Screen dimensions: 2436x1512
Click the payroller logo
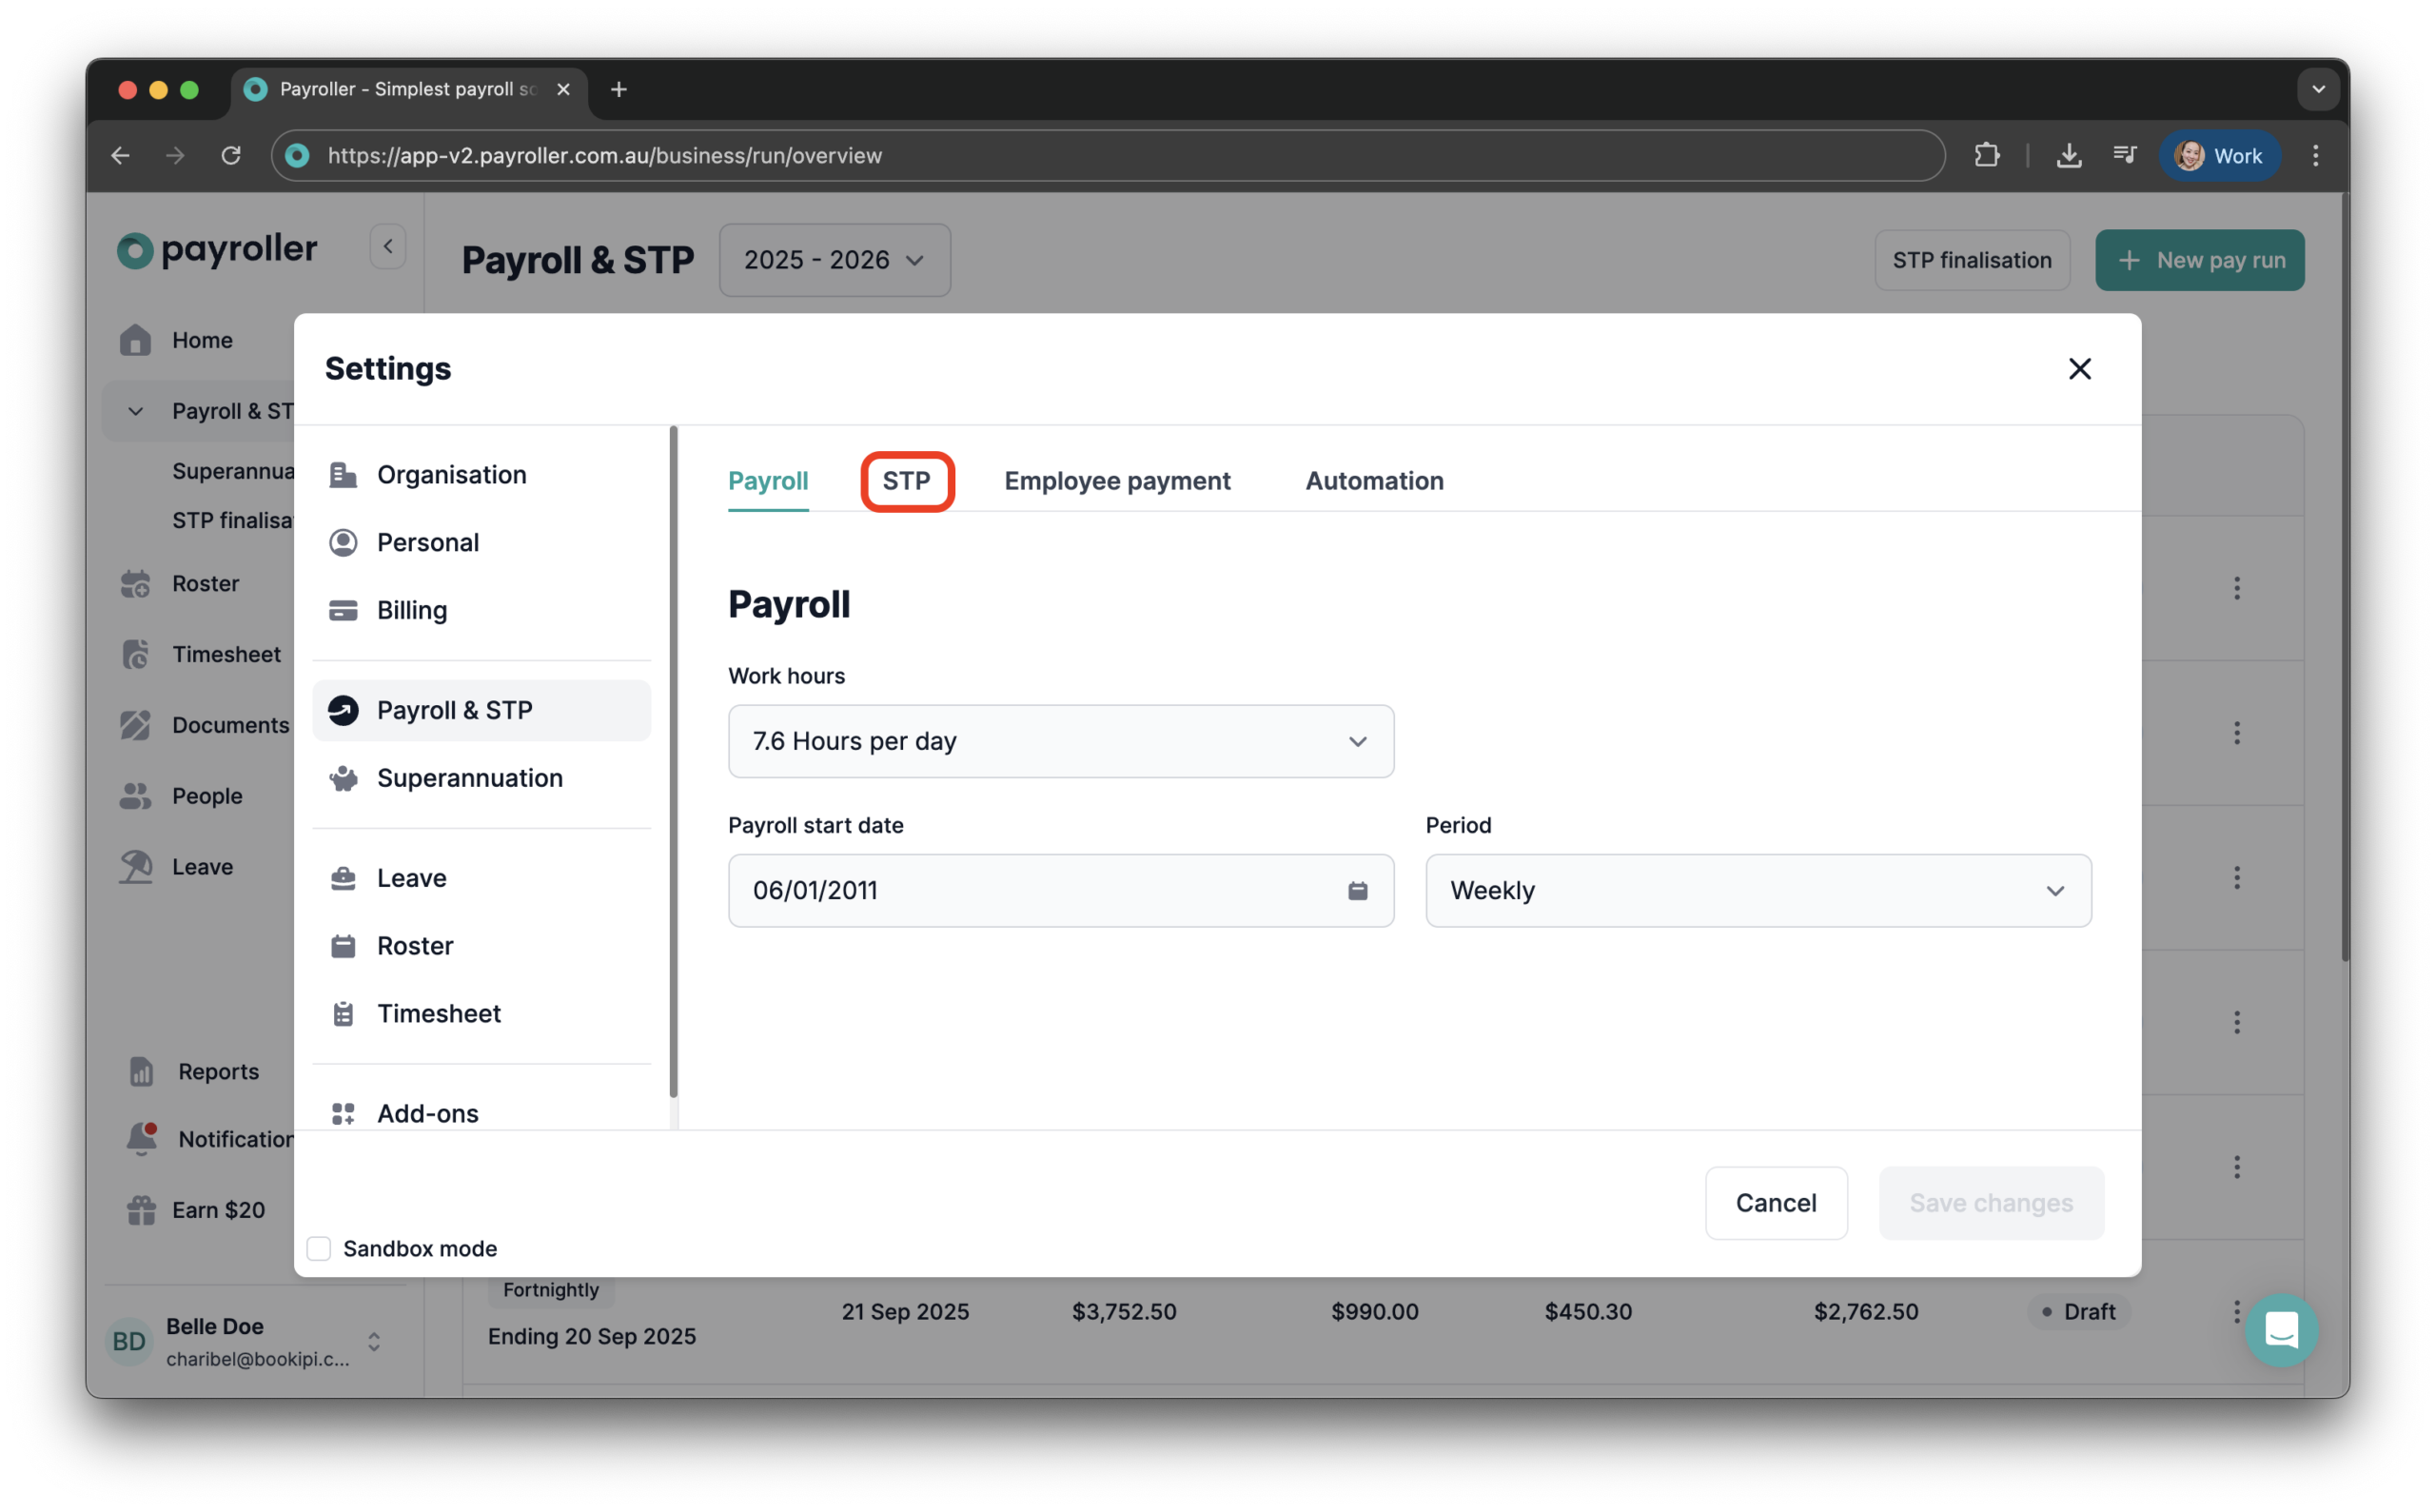[x=217, y=248]
